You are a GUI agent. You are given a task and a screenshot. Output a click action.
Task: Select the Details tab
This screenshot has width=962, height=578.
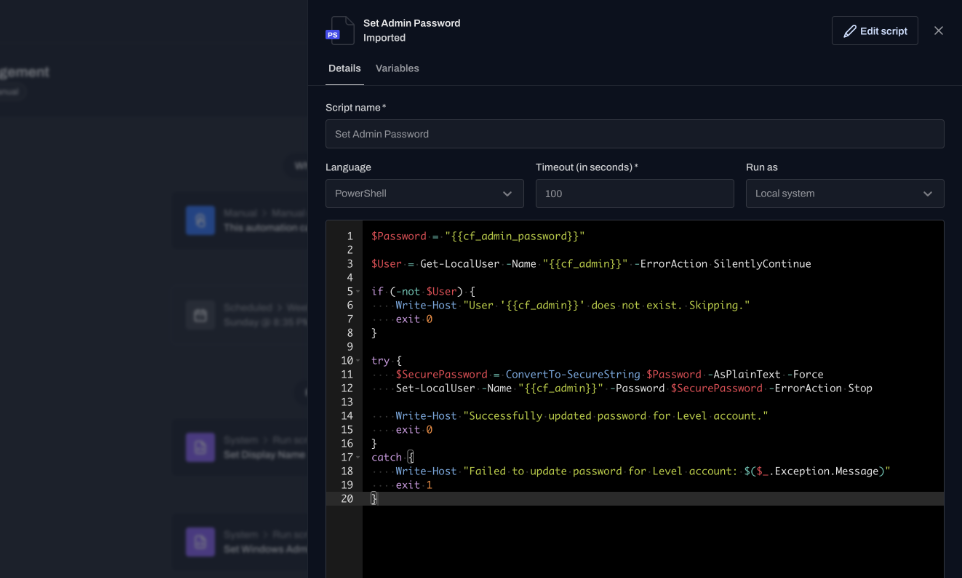point(344,68)
